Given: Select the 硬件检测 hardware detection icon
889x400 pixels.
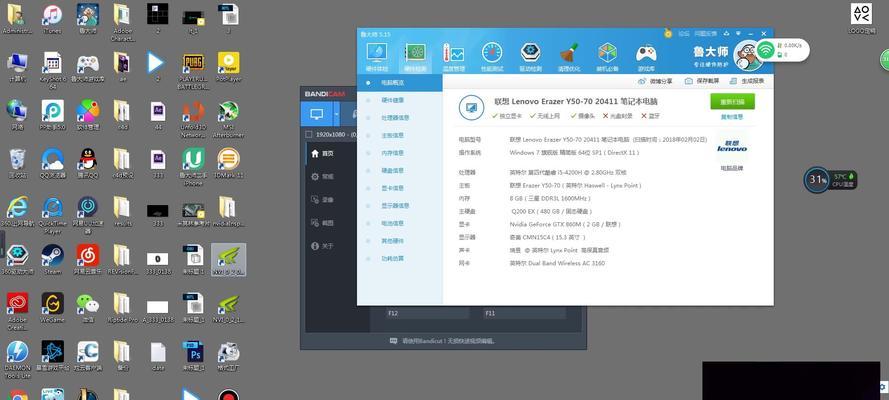Looking at the screenshot, I should [x=415, y=56].
